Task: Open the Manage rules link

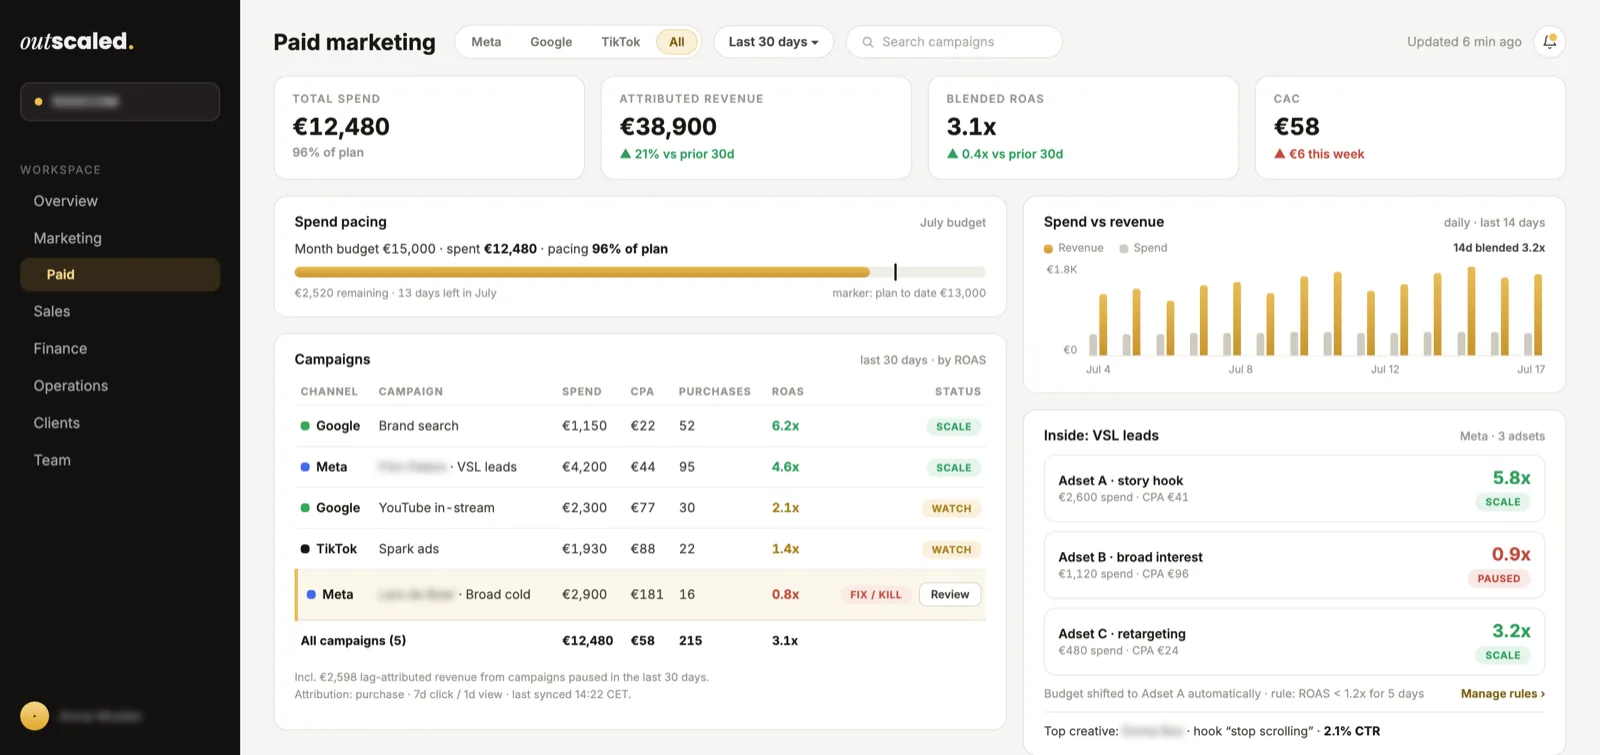Action: [1502, 694]
